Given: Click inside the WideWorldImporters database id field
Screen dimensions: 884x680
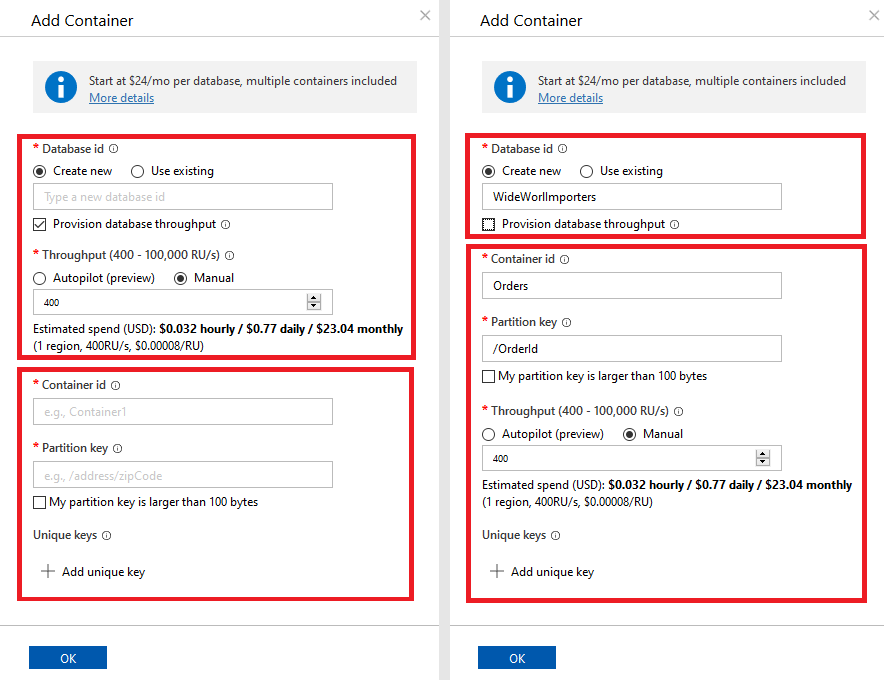Looking at the screenshot, I should (631, 196).
